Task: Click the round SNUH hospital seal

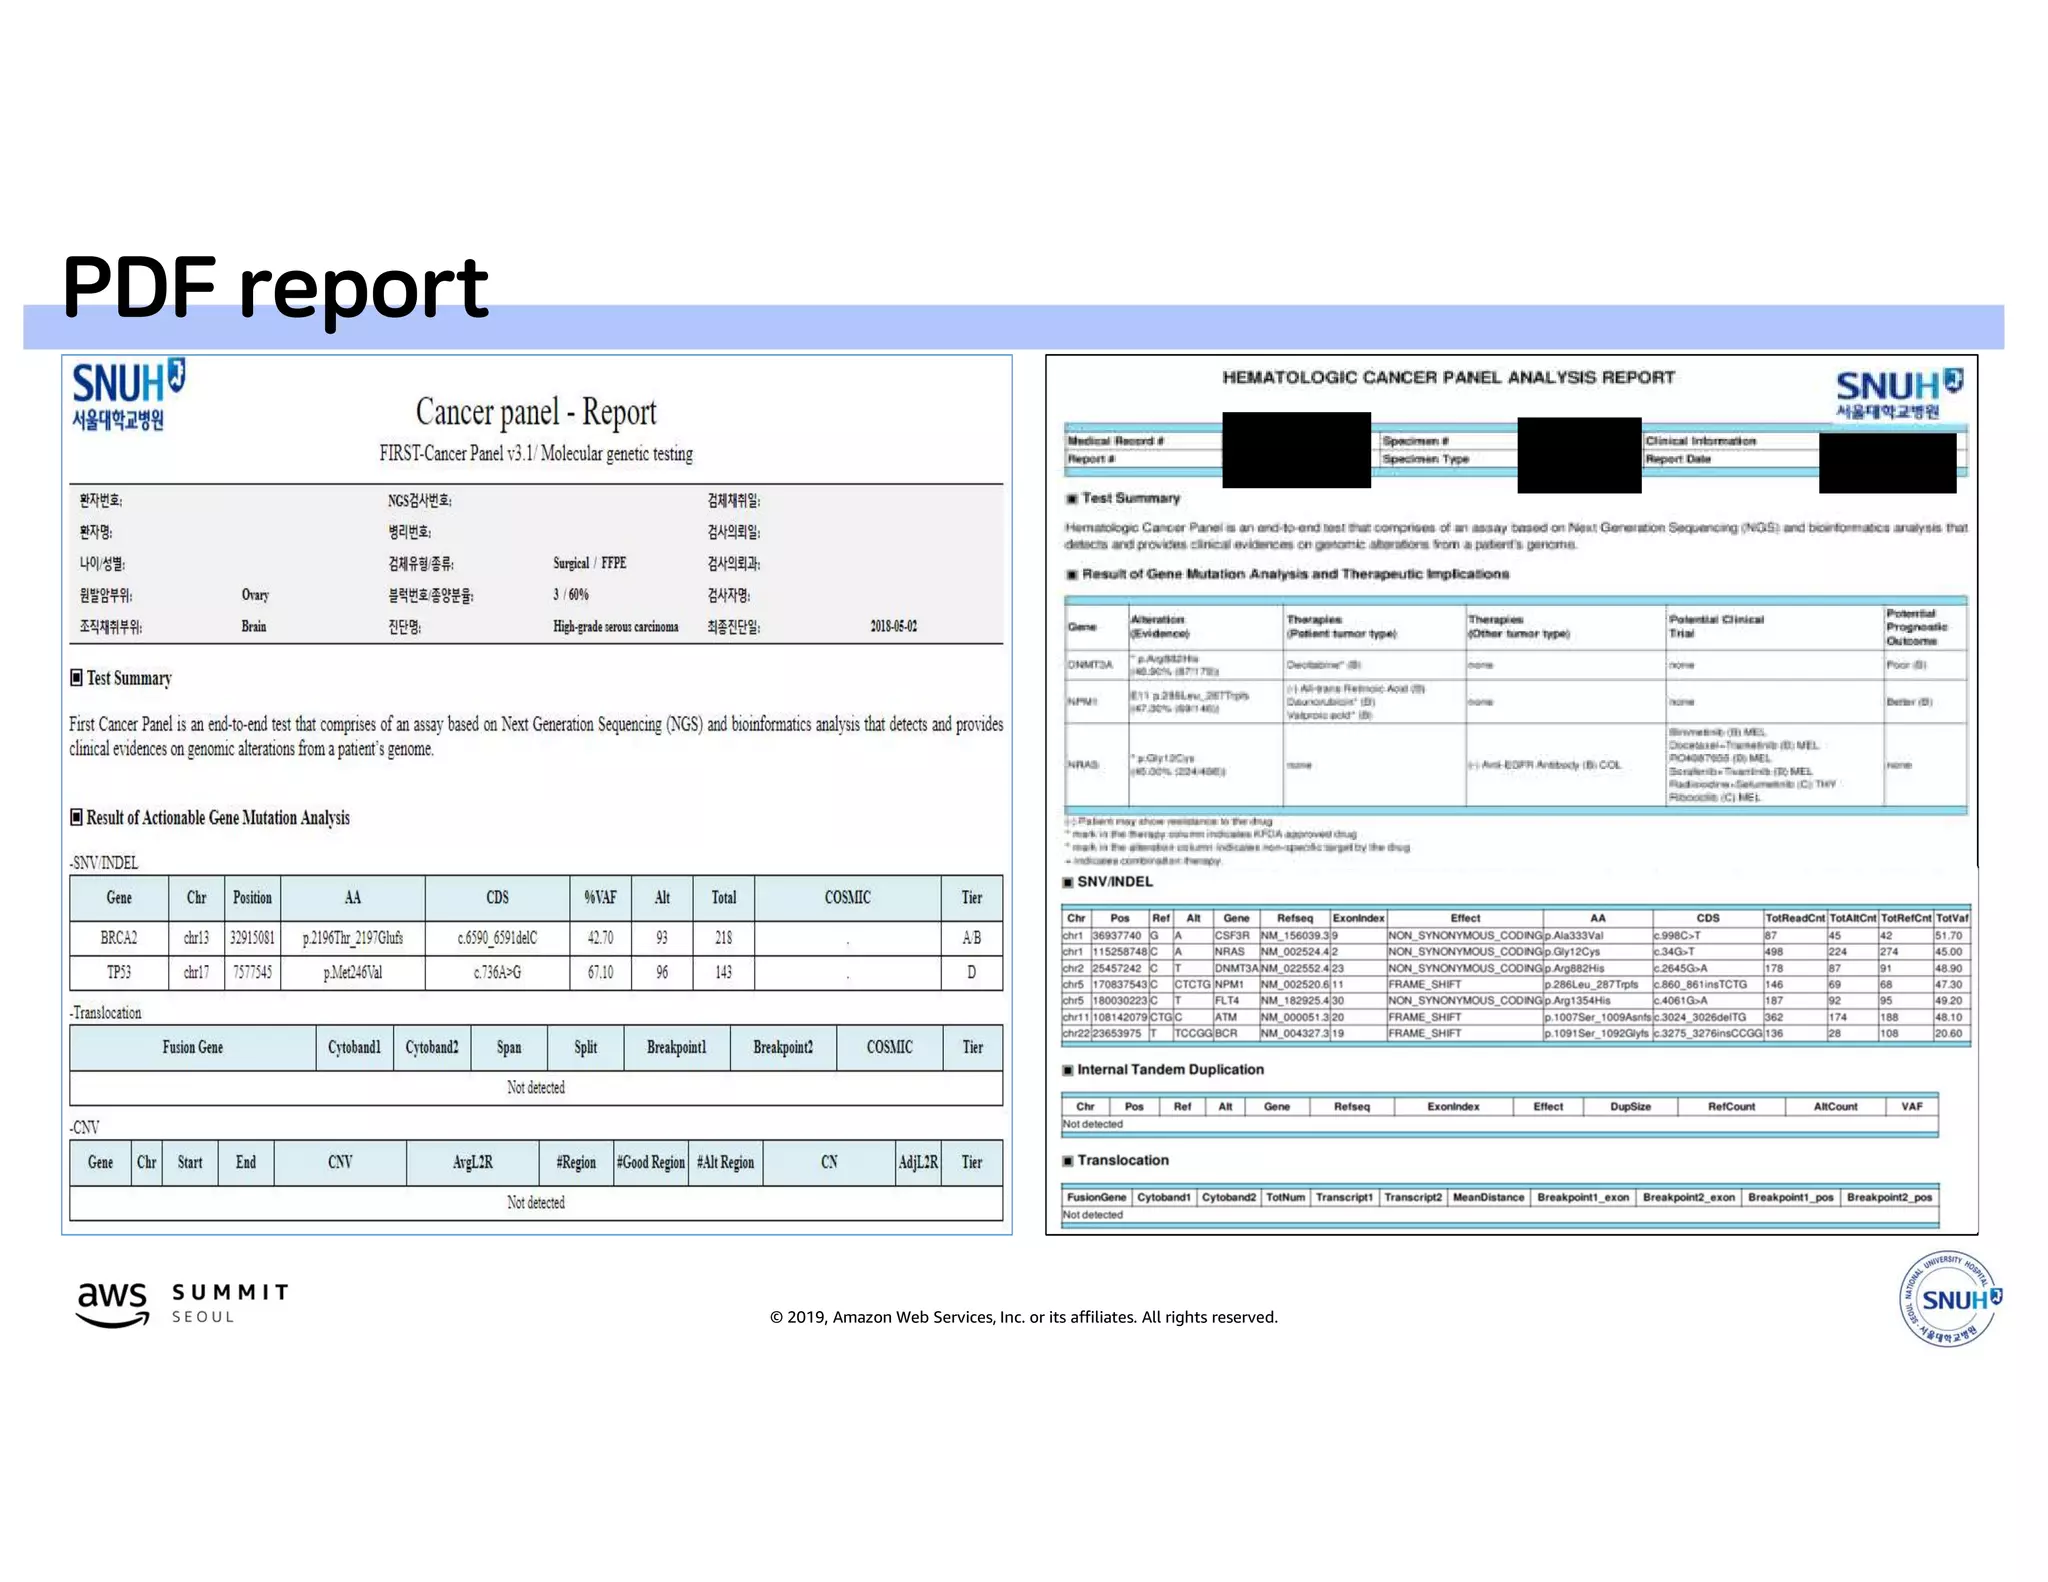Action: [1950, 1299]
